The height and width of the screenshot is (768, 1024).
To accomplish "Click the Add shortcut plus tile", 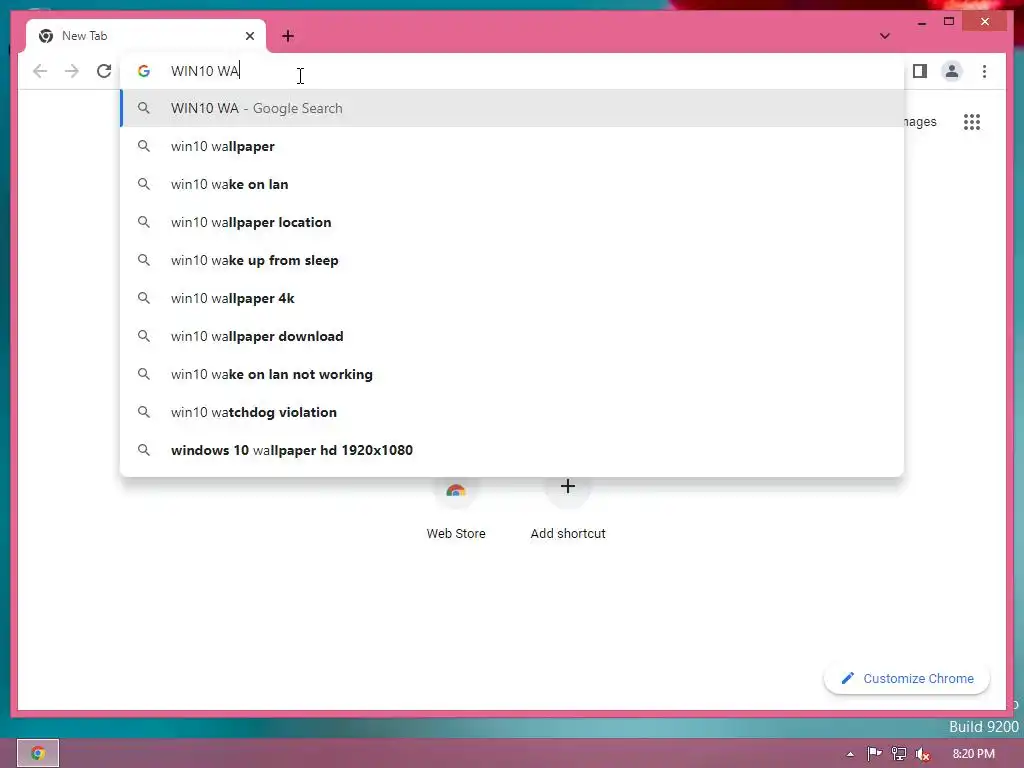I will (x=568, y=509).
